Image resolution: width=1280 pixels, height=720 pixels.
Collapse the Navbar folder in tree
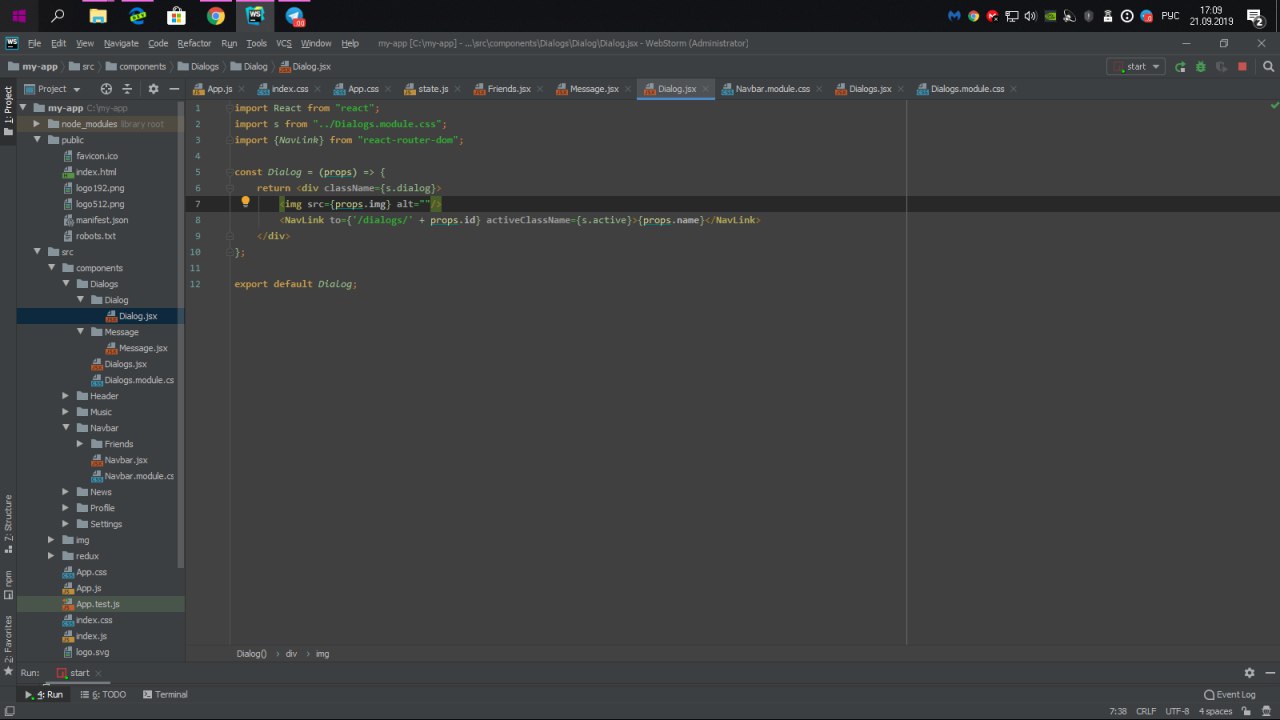66,428
